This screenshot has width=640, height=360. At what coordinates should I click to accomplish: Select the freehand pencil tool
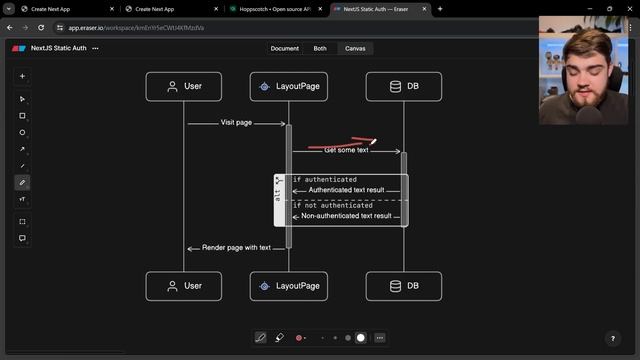[22, 182]
